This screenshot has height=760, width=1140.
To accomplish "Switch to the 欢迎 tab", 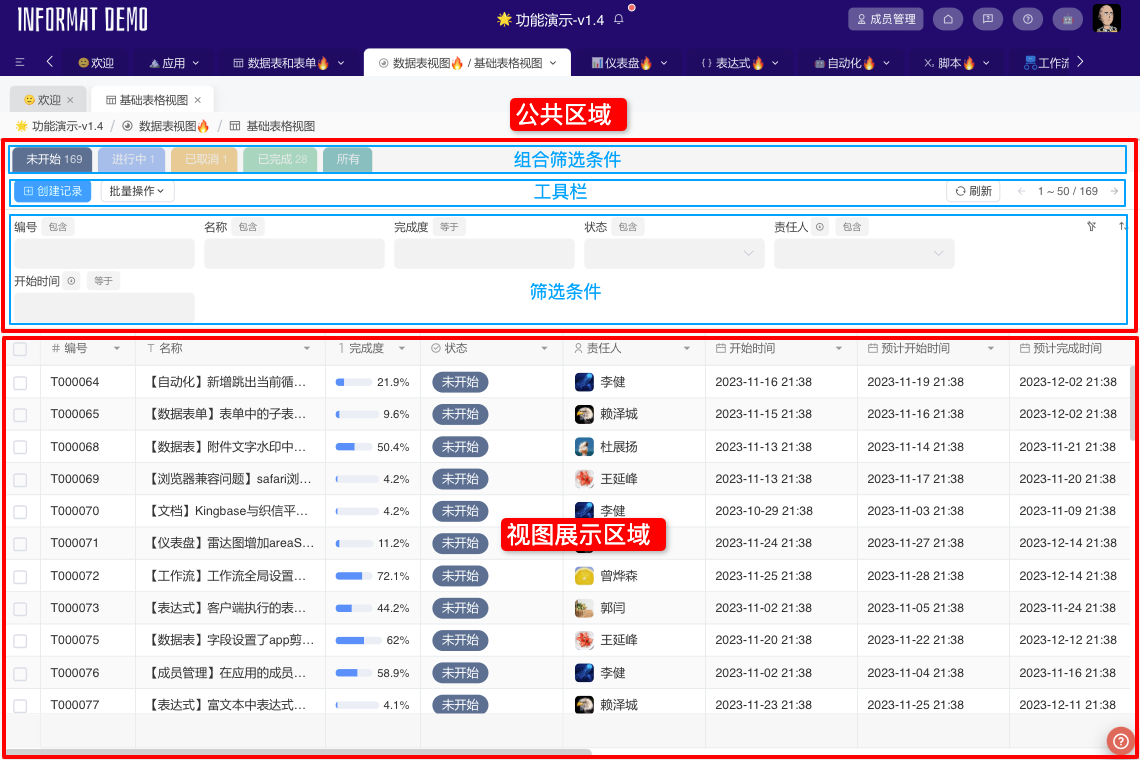I will coord(46,99).
